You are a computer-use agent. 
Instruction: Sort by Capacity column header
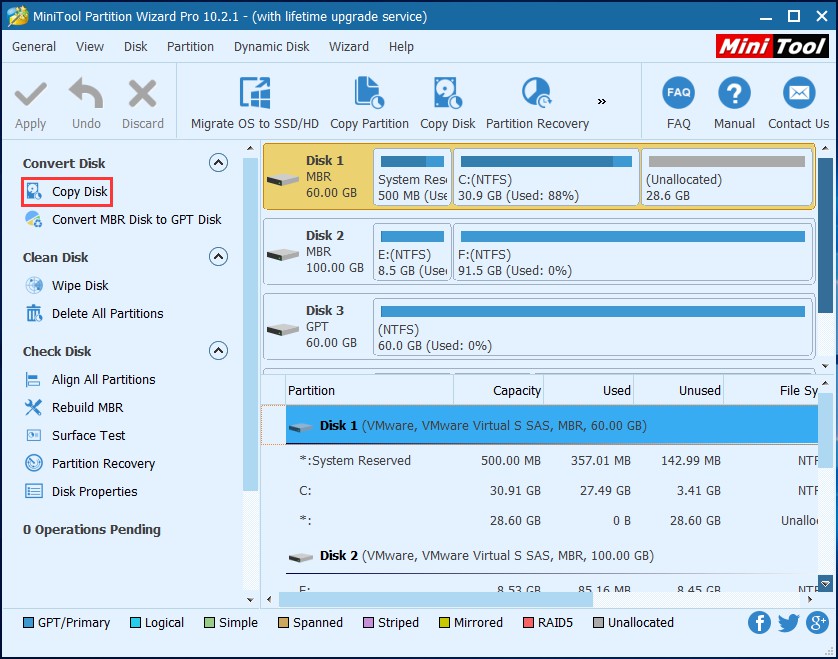coord(498,391)
